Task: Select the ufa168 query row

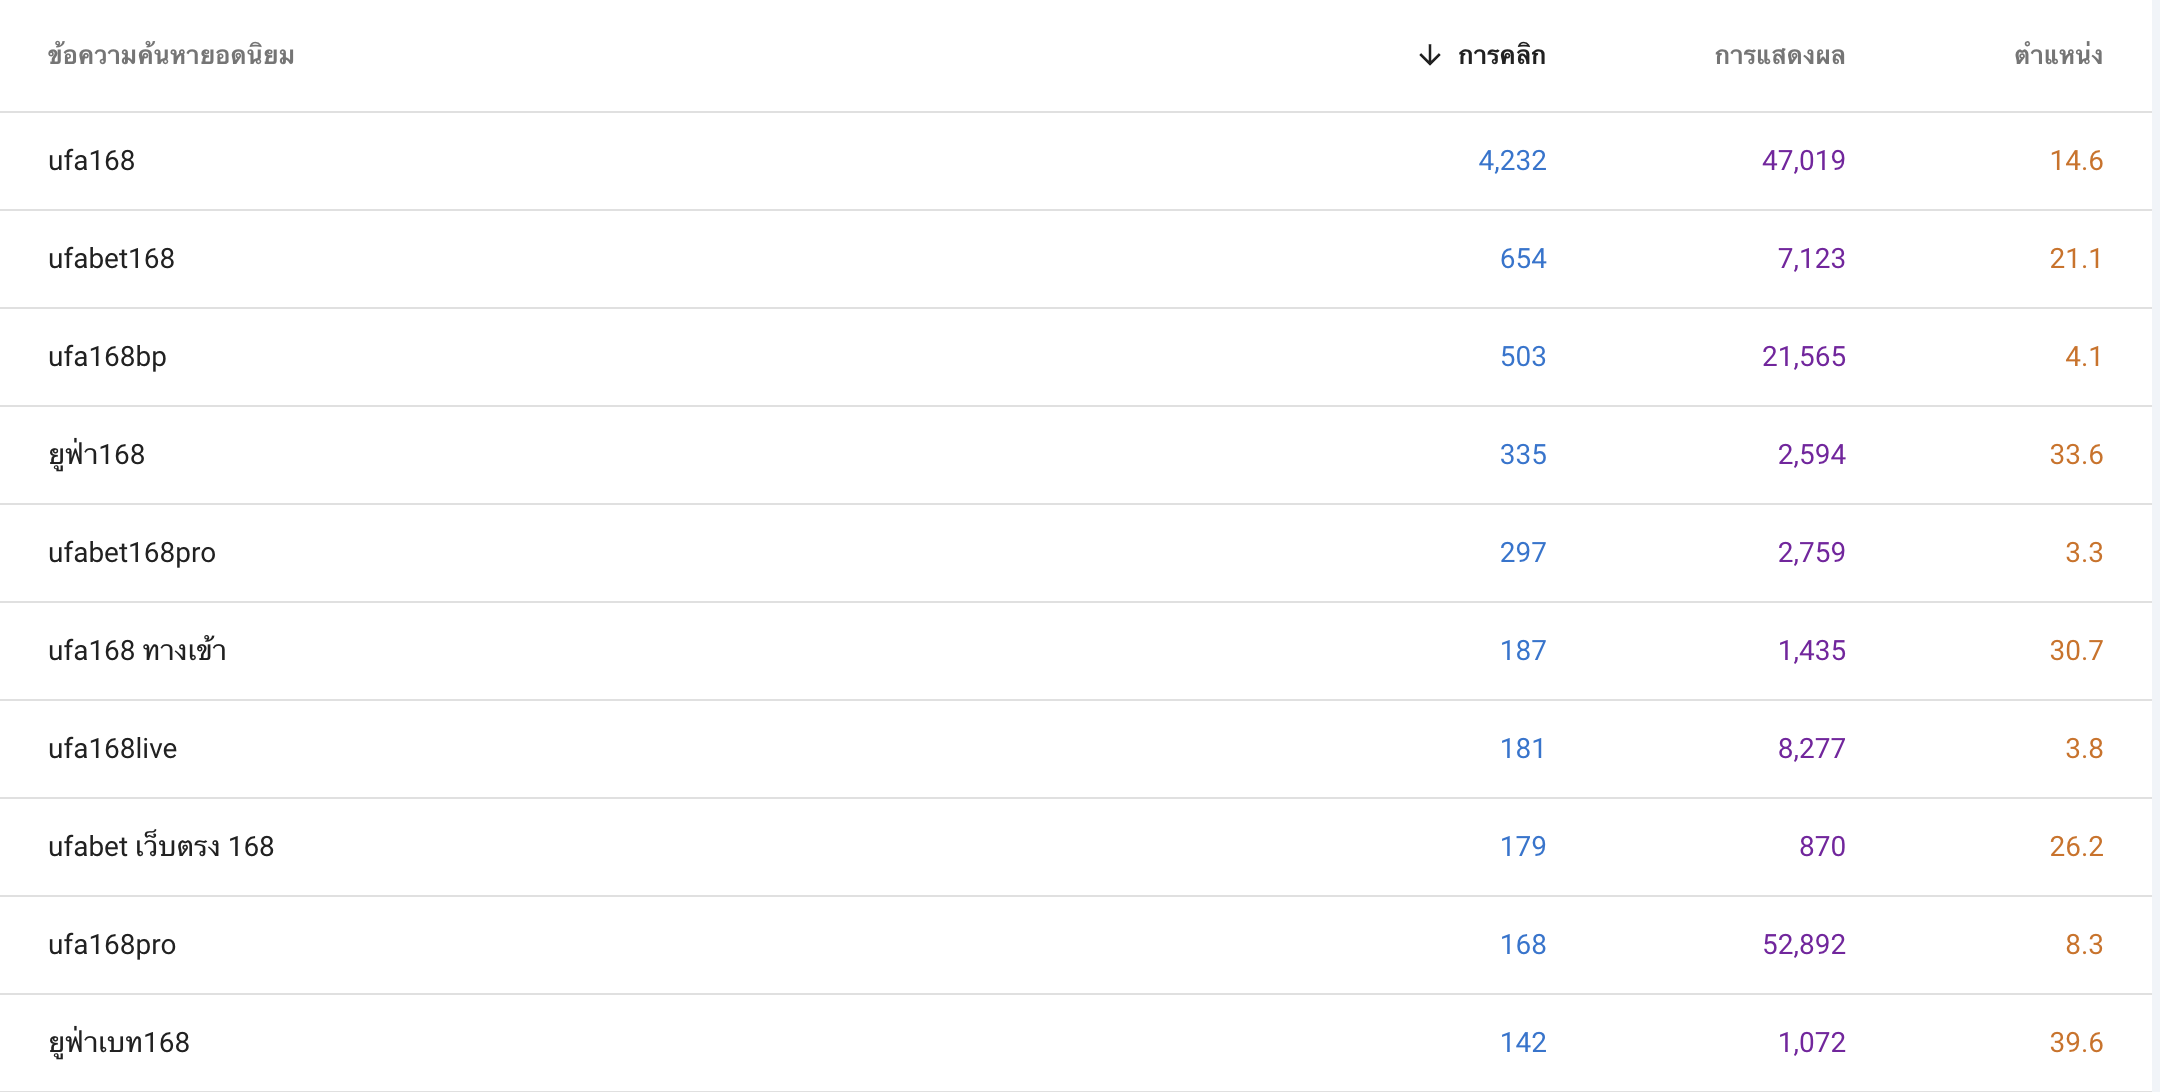Action: coord(1076,161)
